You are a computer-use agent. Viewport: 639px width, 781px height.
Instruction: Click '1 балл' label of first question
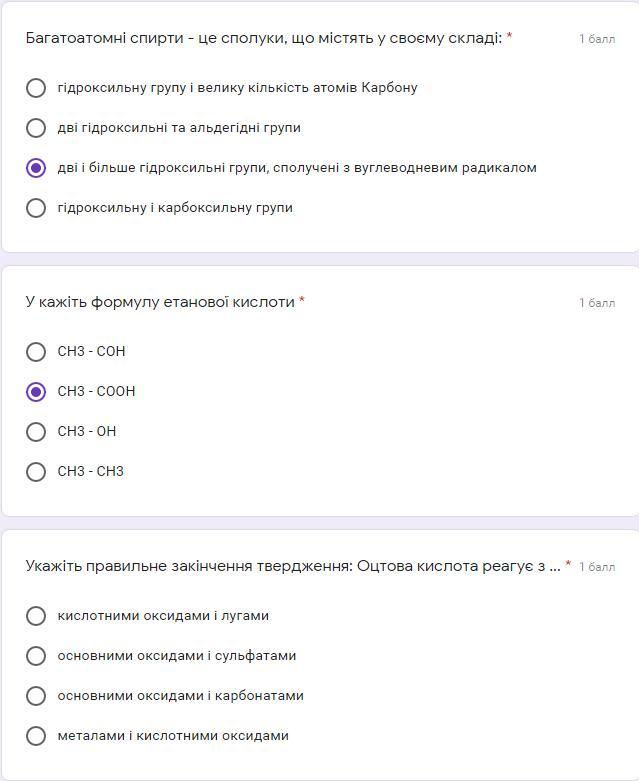597,39
